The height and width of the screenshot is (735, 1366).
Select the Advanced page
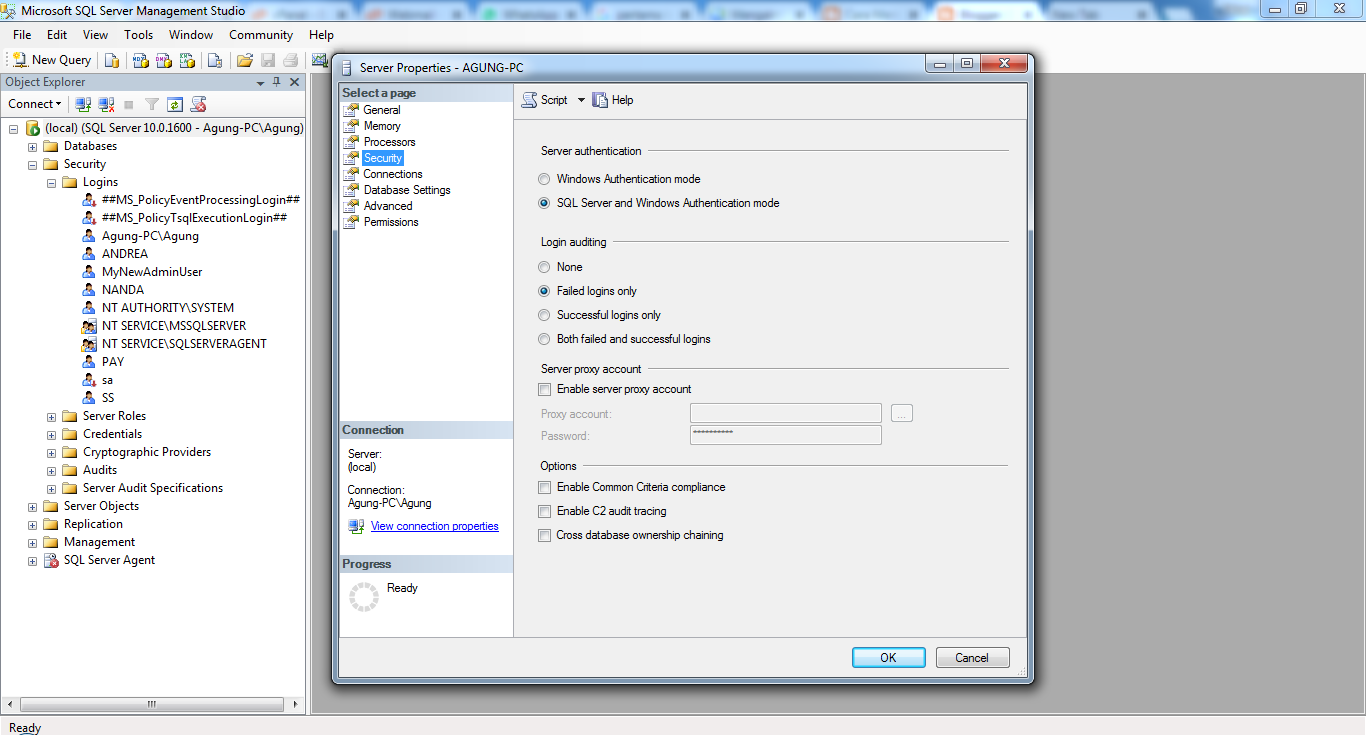pyautogui.click(x=388, y=206)
